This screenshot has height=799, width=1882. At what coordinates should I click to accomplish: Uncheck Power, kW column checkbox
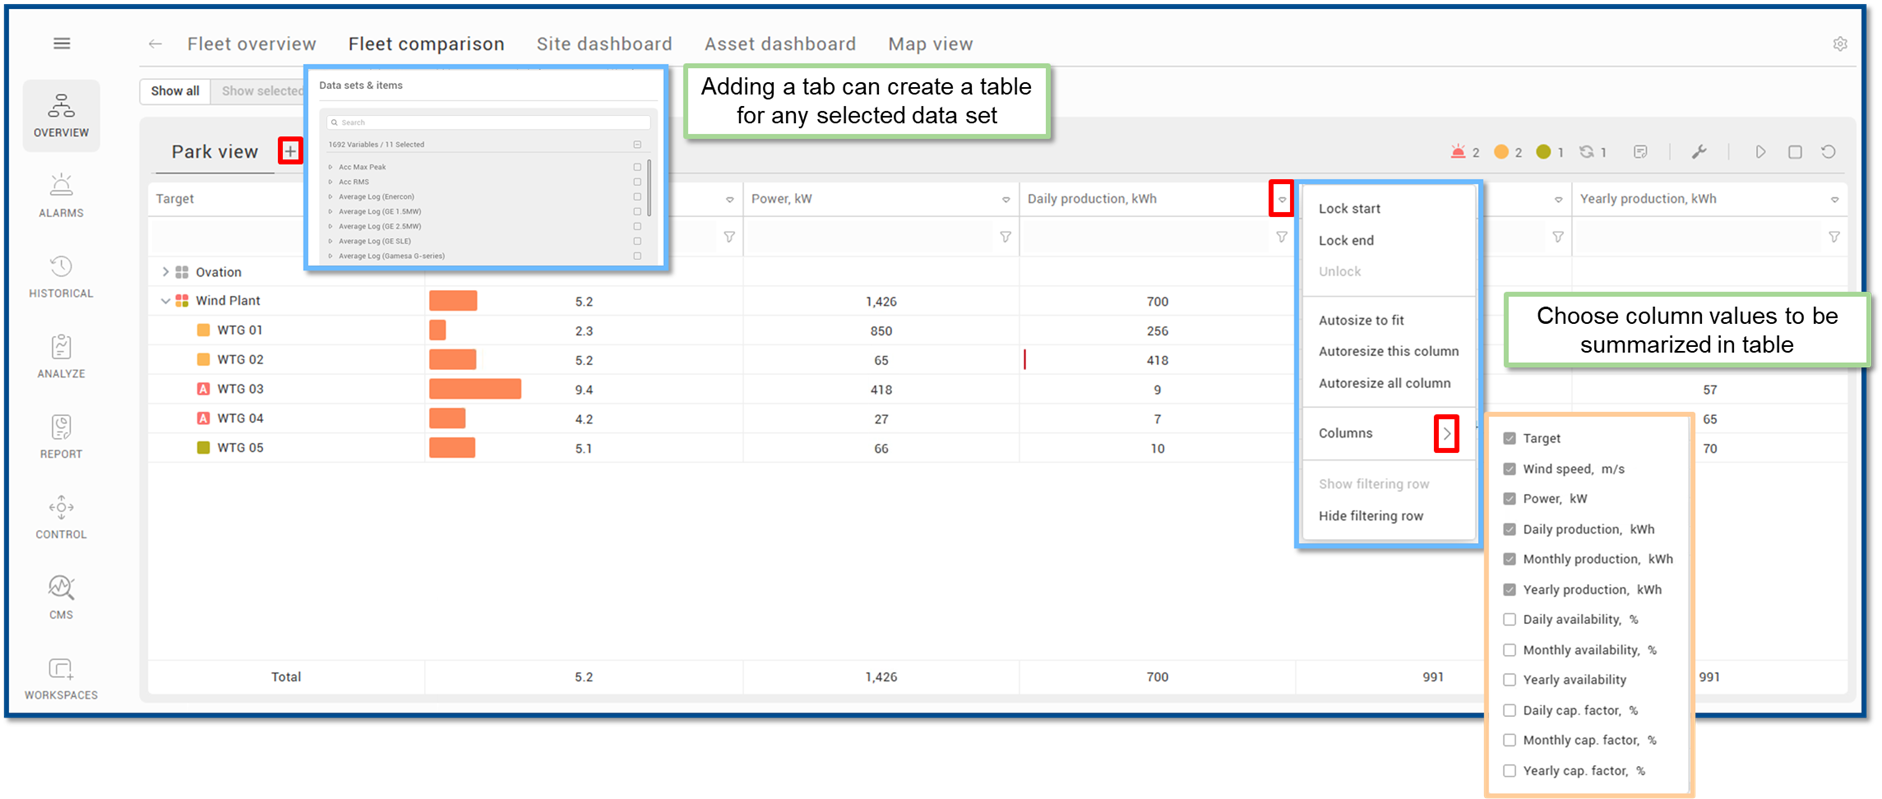[x=1510, y=499]
